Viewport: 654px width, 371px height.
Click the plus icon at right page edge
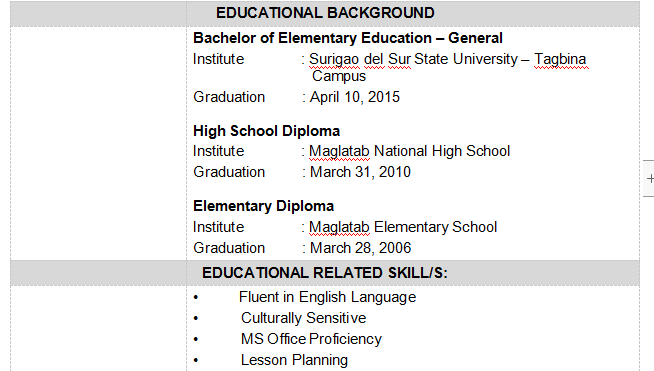[x=649, y=179]
